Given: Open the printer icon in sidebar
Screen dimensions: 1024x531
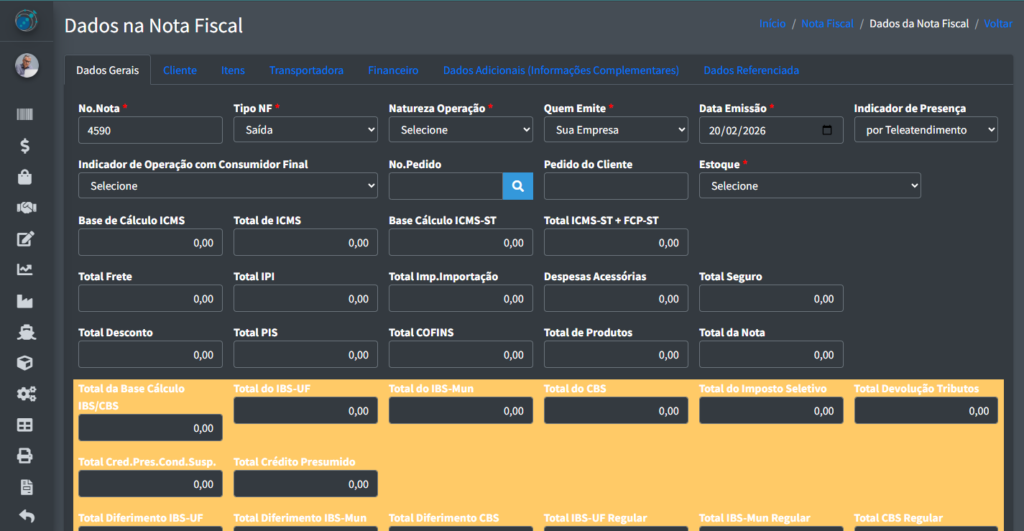Looking at the screenshot, I should (26, 456).
